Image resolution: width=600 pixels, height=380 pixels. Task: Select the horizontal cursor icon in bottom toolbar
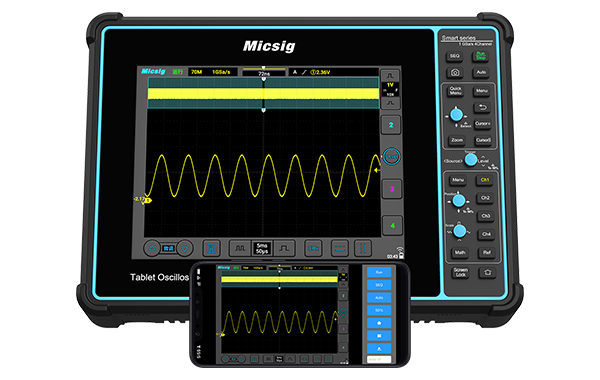point(339,248)
